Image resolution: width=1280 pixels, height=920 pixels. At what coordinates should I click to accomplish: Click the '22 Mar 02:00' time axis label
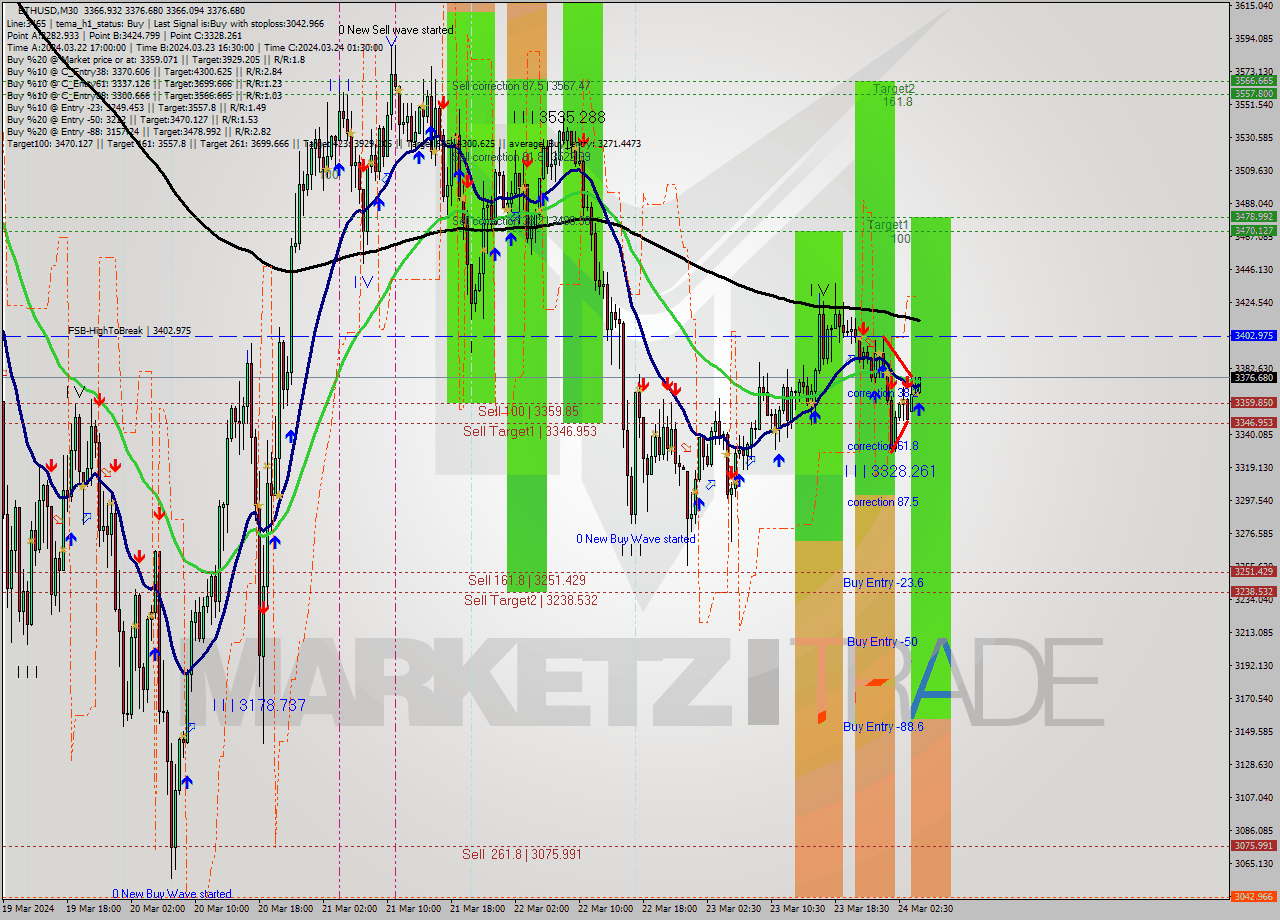coord(542,909)
